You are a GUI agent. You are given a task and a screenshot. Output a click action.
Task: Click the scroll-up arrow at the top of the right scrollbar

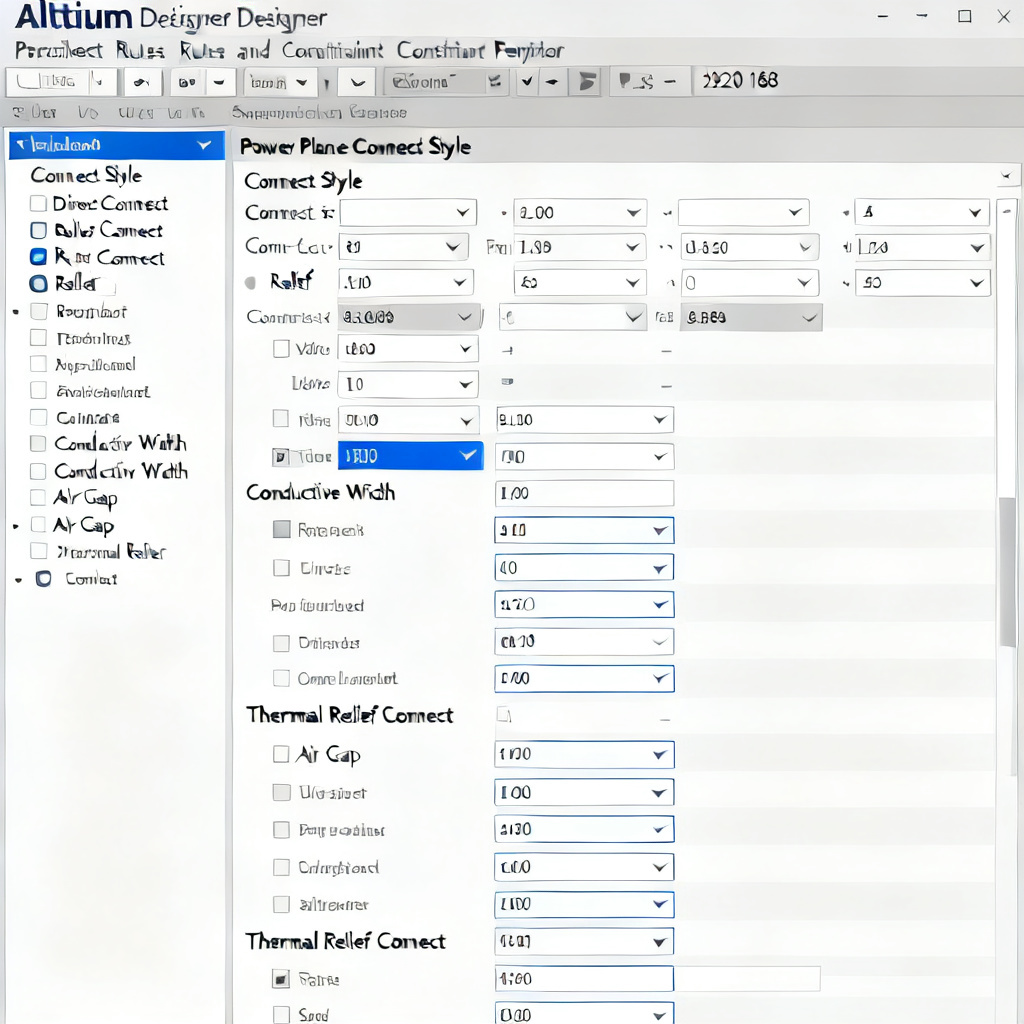coord(1007,211)
